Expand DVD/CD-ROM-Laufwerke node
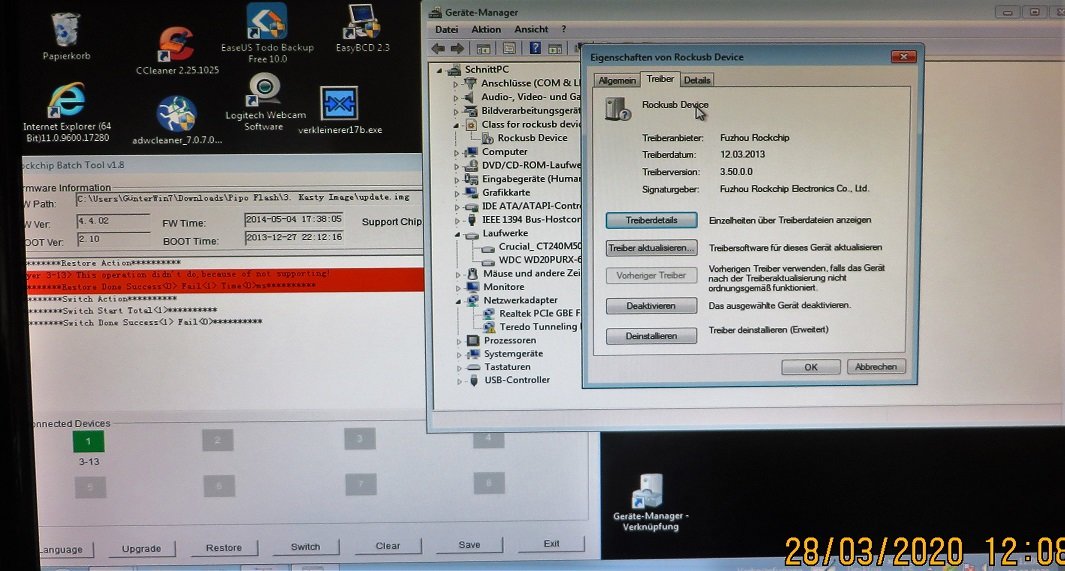The height and width of the screenshot is (571, 1065). tap(456, 166)
